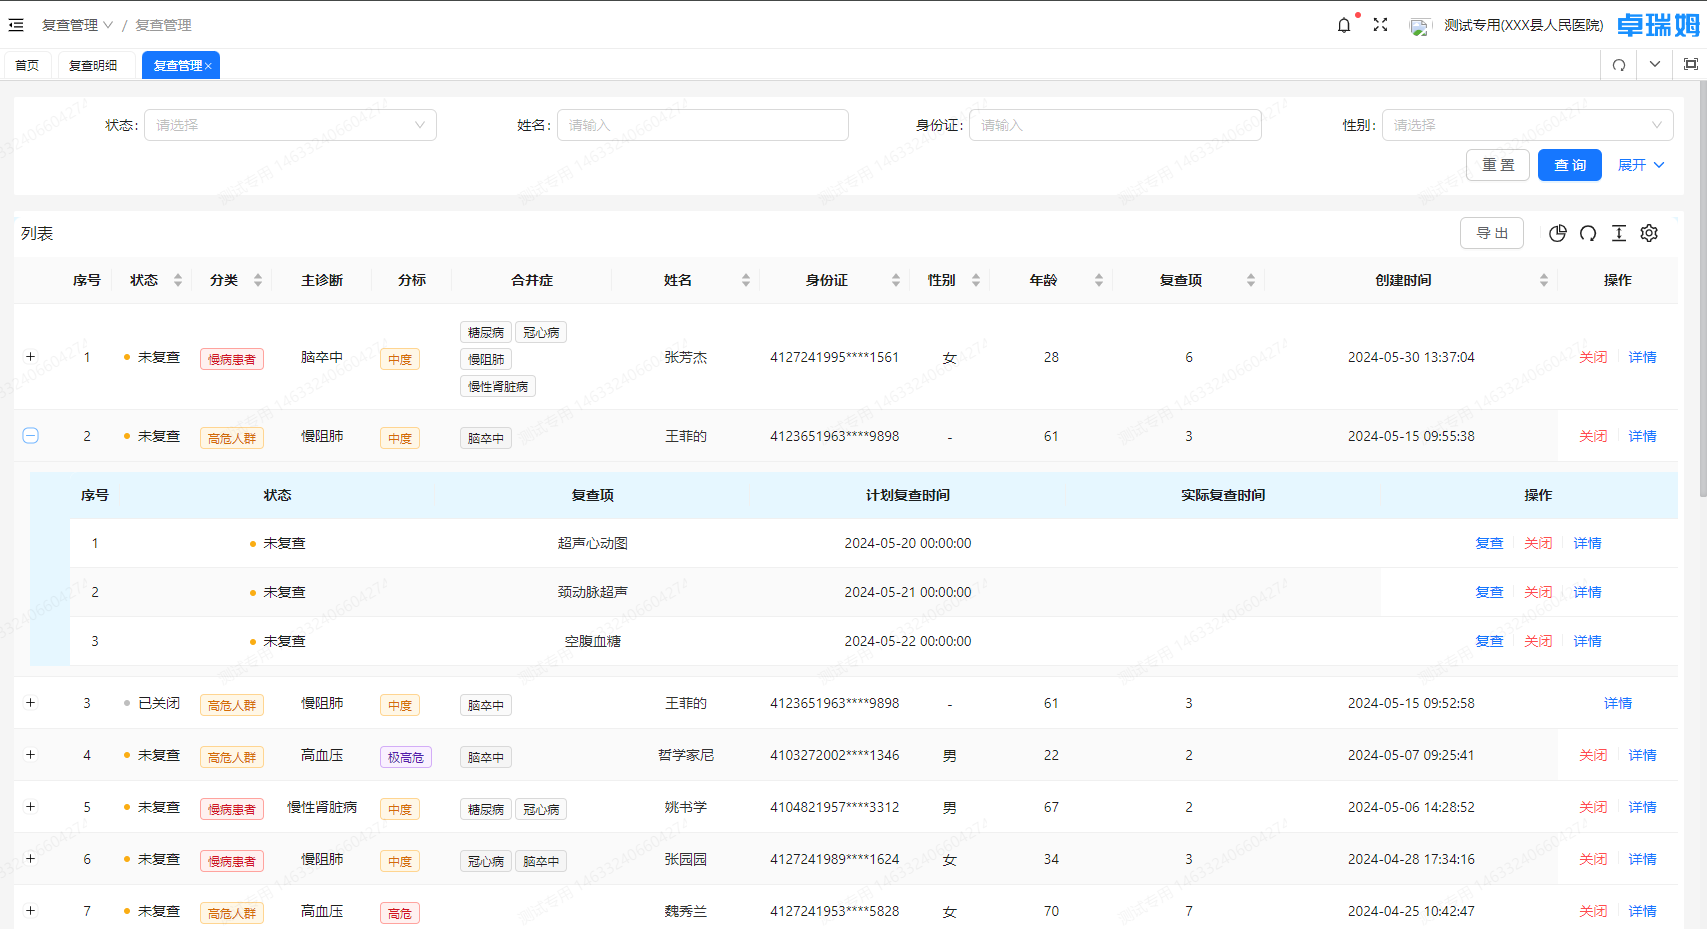This screenshot has height=929, width=1707.
Task: Switch to the 复查明细 tab
Action: [x=93, y=65]
